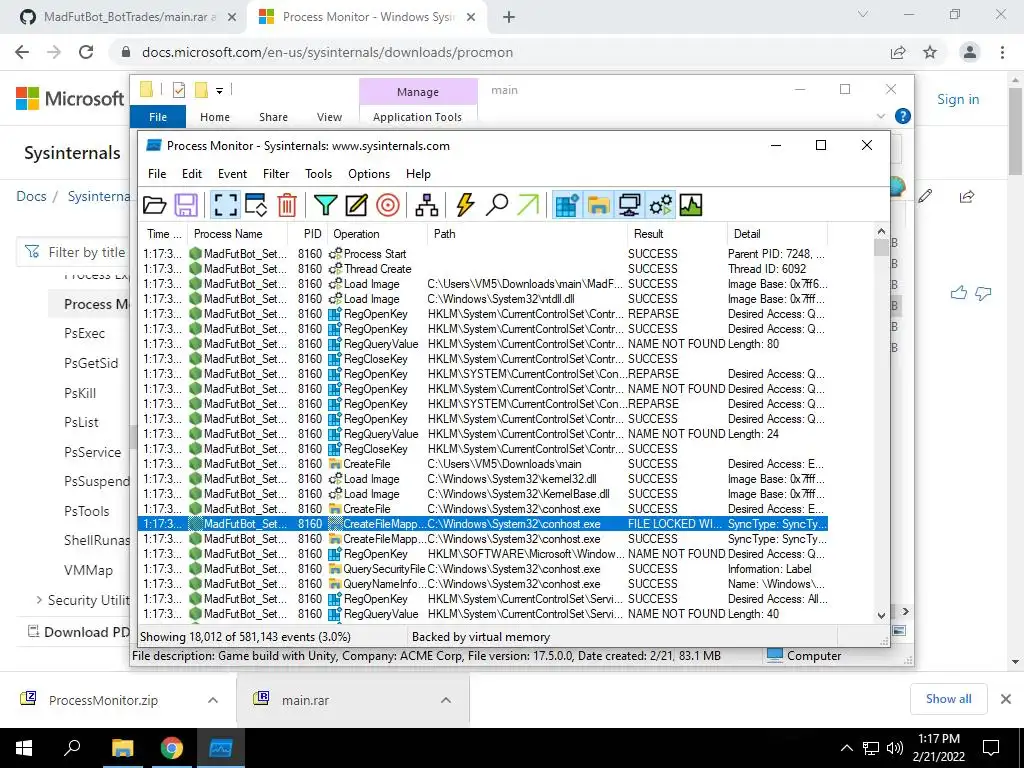The image size is (1024, 768).
Task: Click the Chrome share page icon
Action: tap(898, 52)
